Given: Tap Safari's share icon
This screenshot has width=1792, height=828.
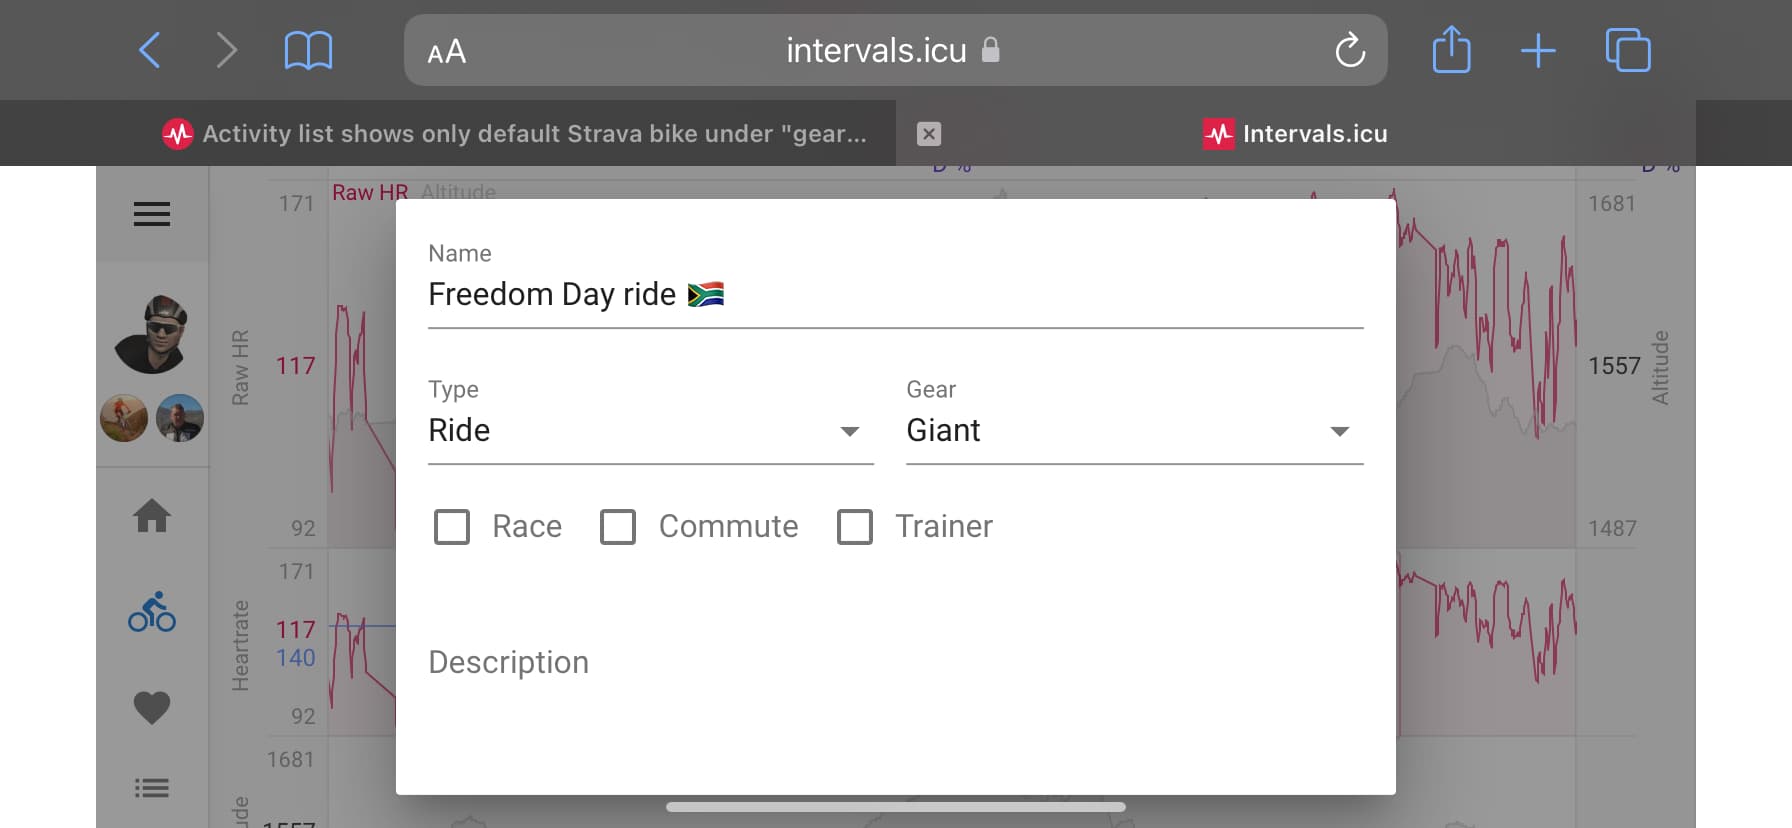Looking at the screenshot, I should (x=1451, y=50).
